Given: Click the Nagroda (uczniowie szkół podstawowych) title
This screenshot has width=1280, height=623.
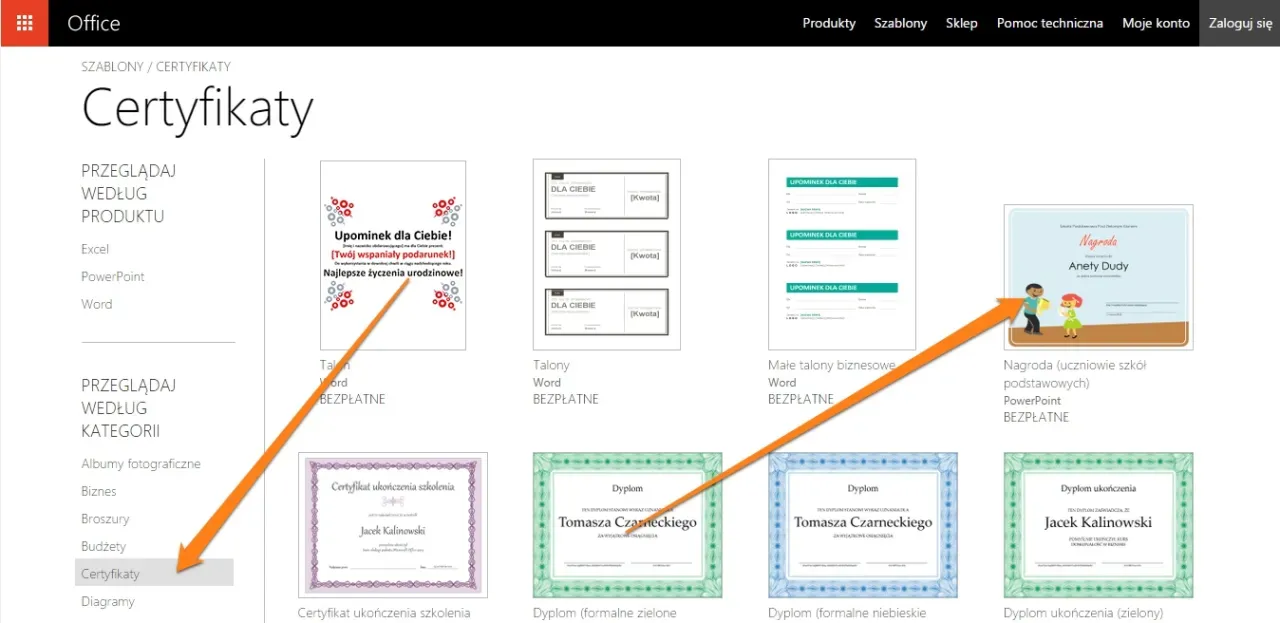Looking at the screenshot, I should click(1075, 375).
